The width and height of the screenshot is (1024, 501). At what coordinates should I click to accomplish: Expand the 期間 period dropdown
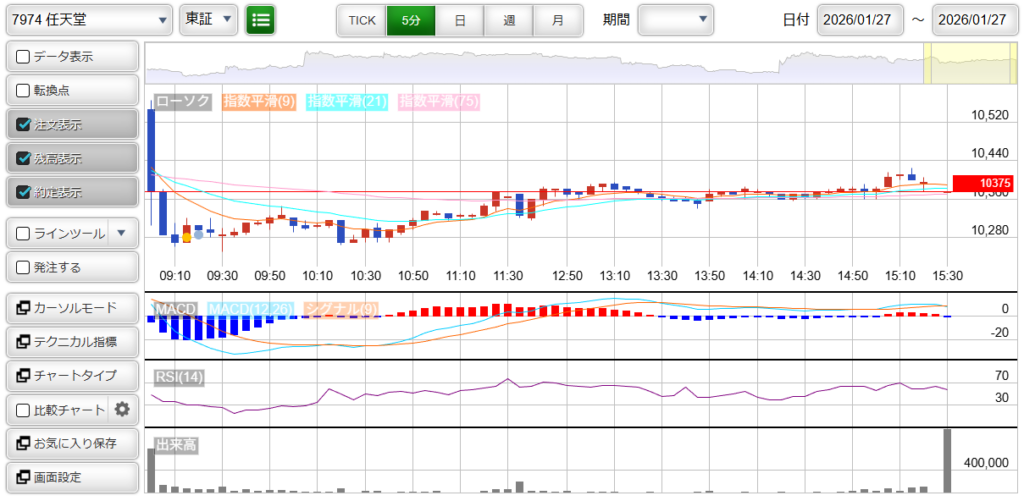click(x=676, y=19)
